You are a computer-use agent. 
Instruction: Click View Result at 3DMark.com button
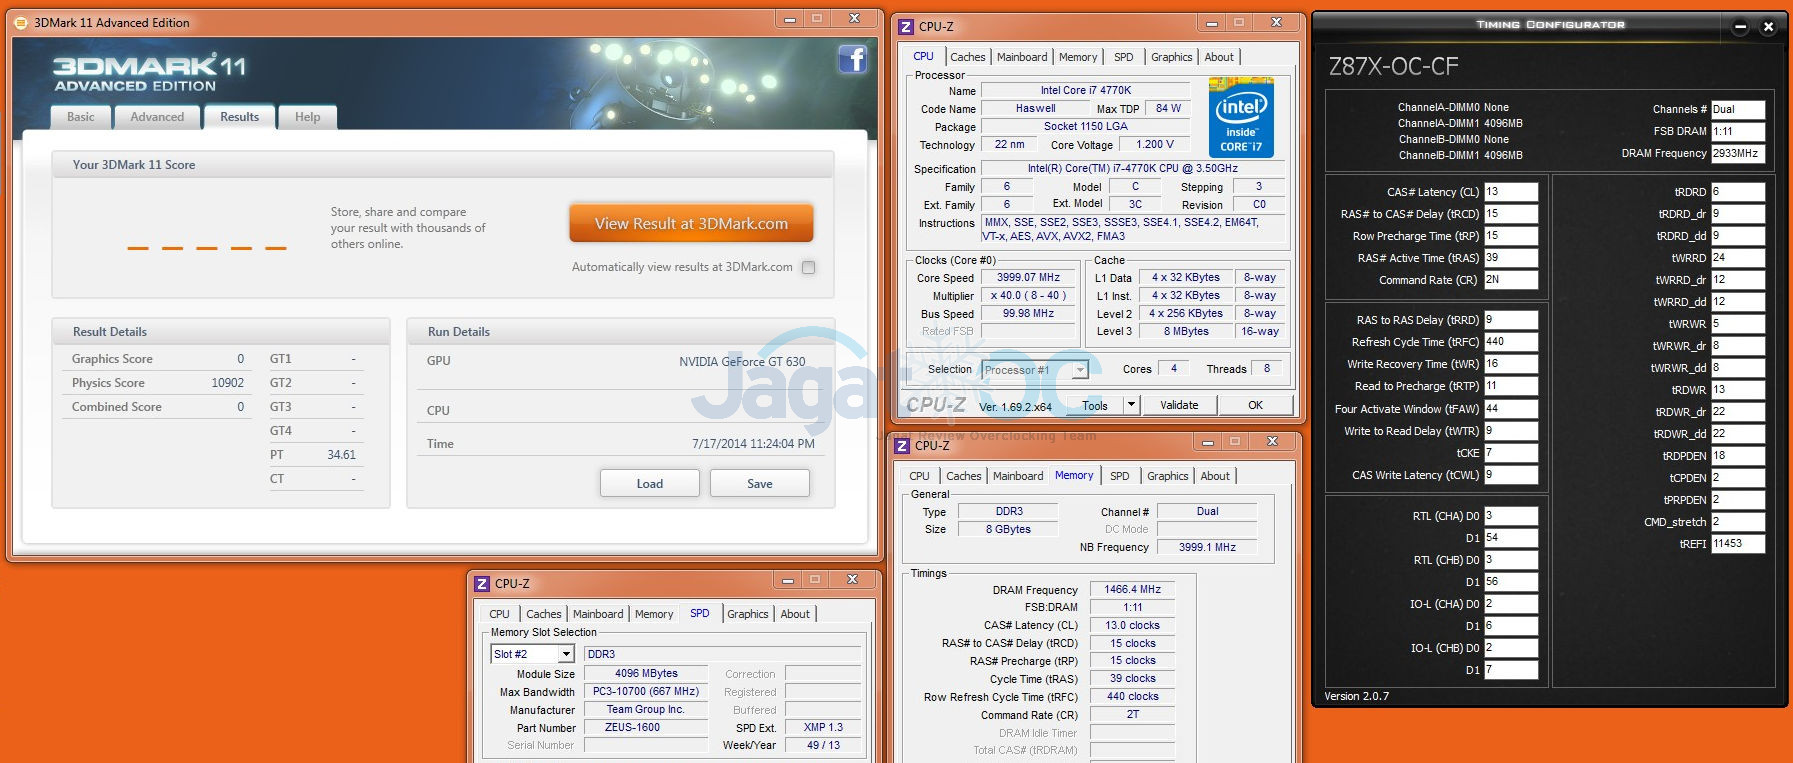tap(691, 224)
